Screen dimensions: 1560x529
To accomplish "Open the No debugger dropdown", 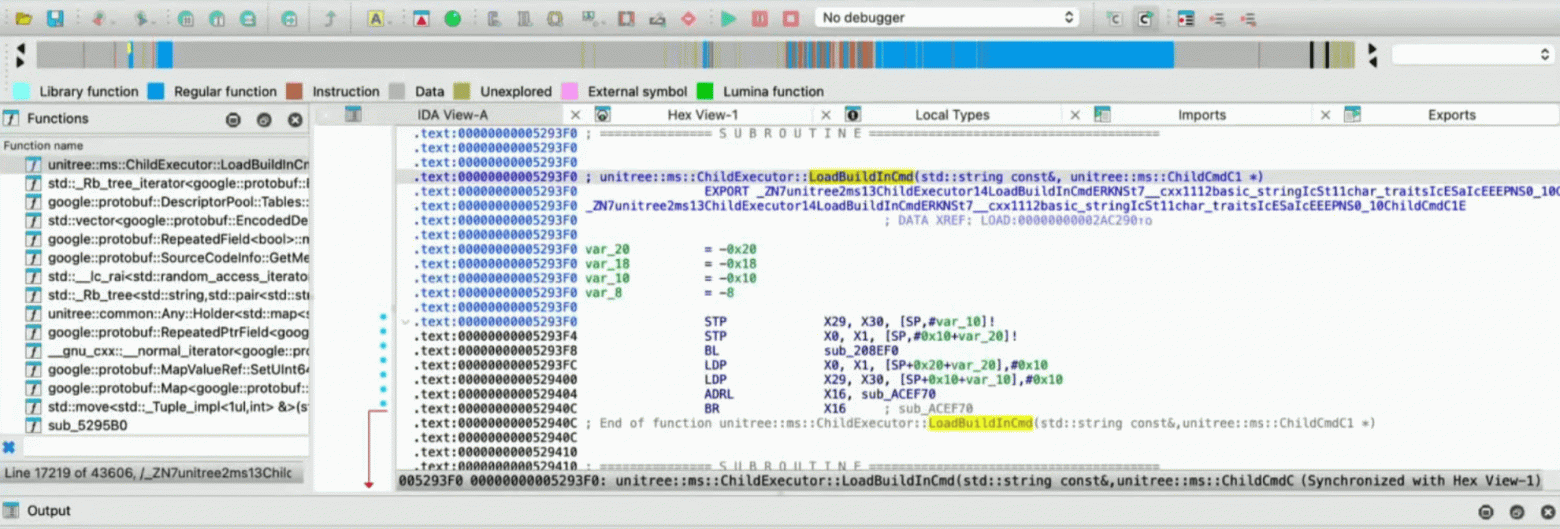I will click(948, 18).
